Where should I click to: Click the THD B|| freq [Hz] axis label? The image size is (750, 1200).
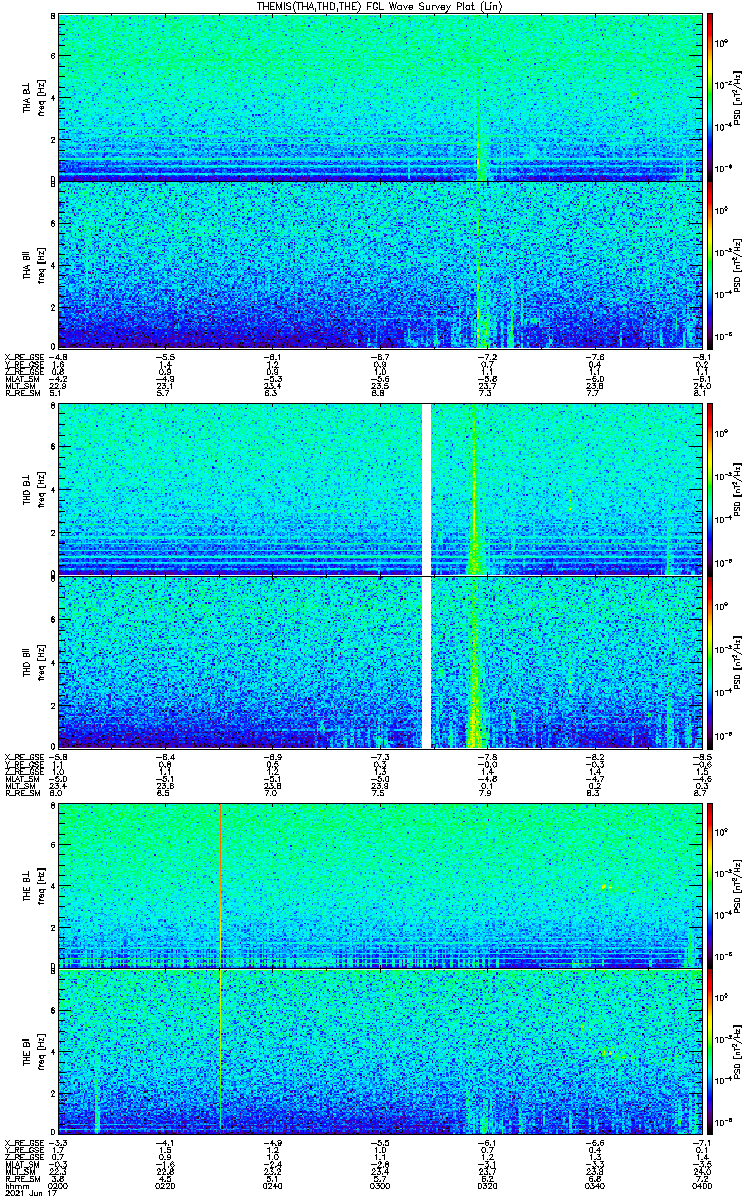[x=41, y=662]
